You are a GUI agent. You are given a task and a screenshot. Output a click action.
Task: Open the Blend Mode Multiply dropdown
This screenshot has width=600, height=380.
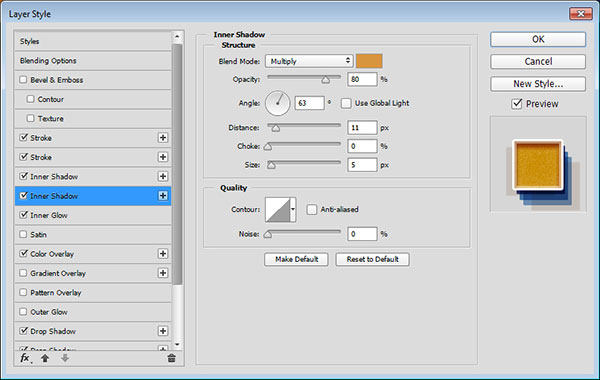[309, 61]
